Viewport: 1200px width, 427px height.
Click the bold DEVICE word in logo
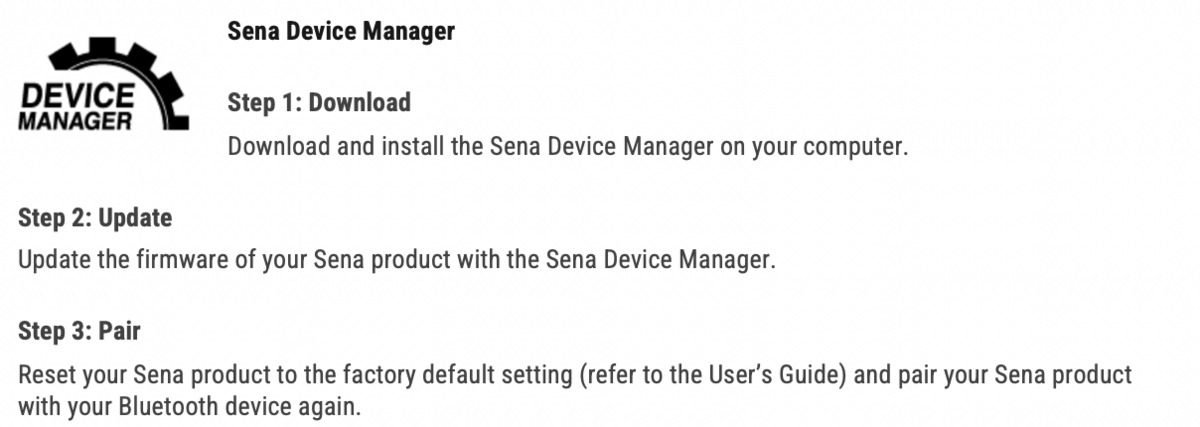tap(78, 97)
